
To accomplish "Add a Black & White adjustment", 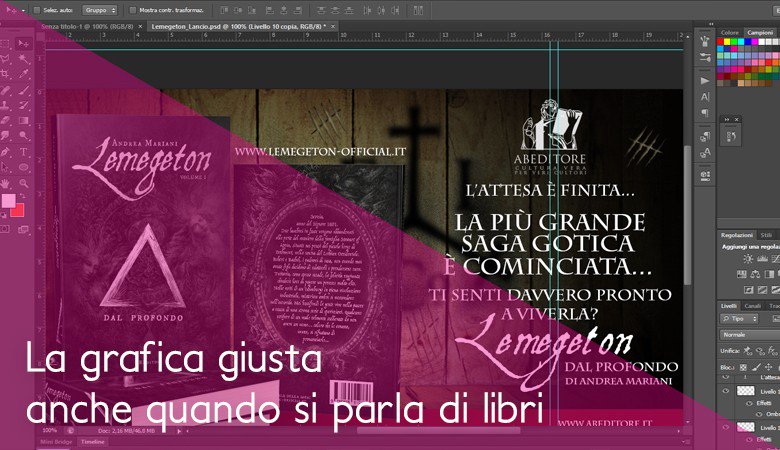I will pos(769,274).
